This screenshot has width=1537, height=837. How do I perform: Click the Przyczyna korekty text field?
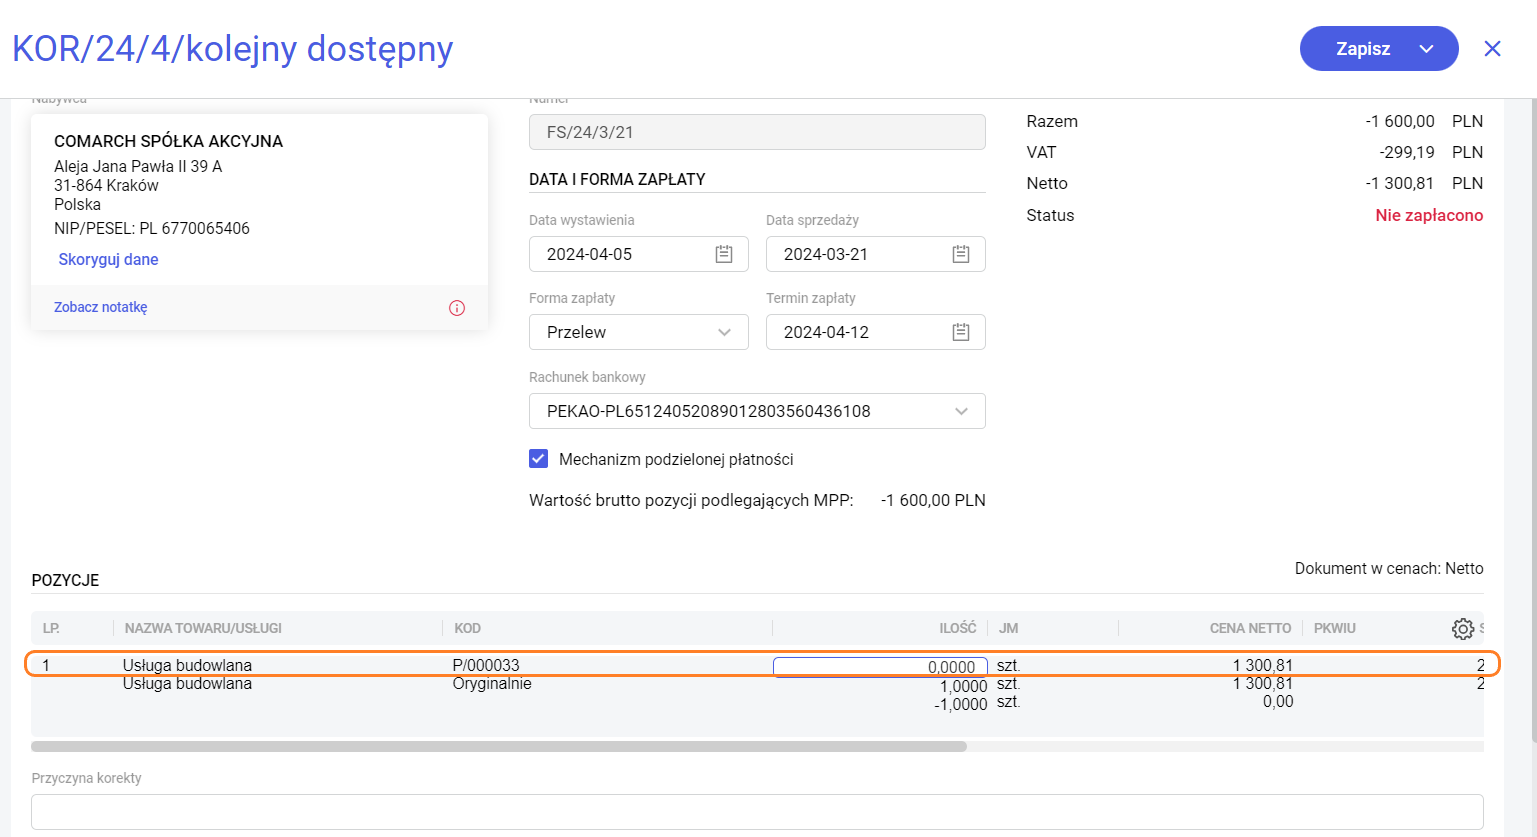coord(757,811)
